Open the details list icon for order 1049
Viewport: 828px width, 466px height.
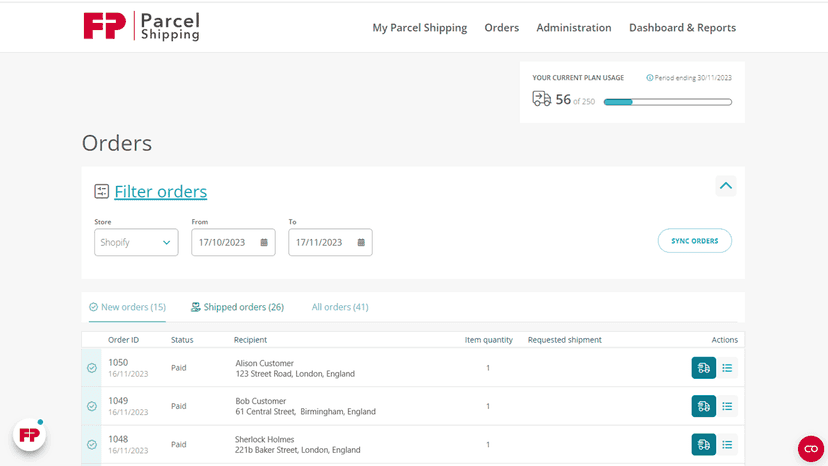[x=727, y=406]
